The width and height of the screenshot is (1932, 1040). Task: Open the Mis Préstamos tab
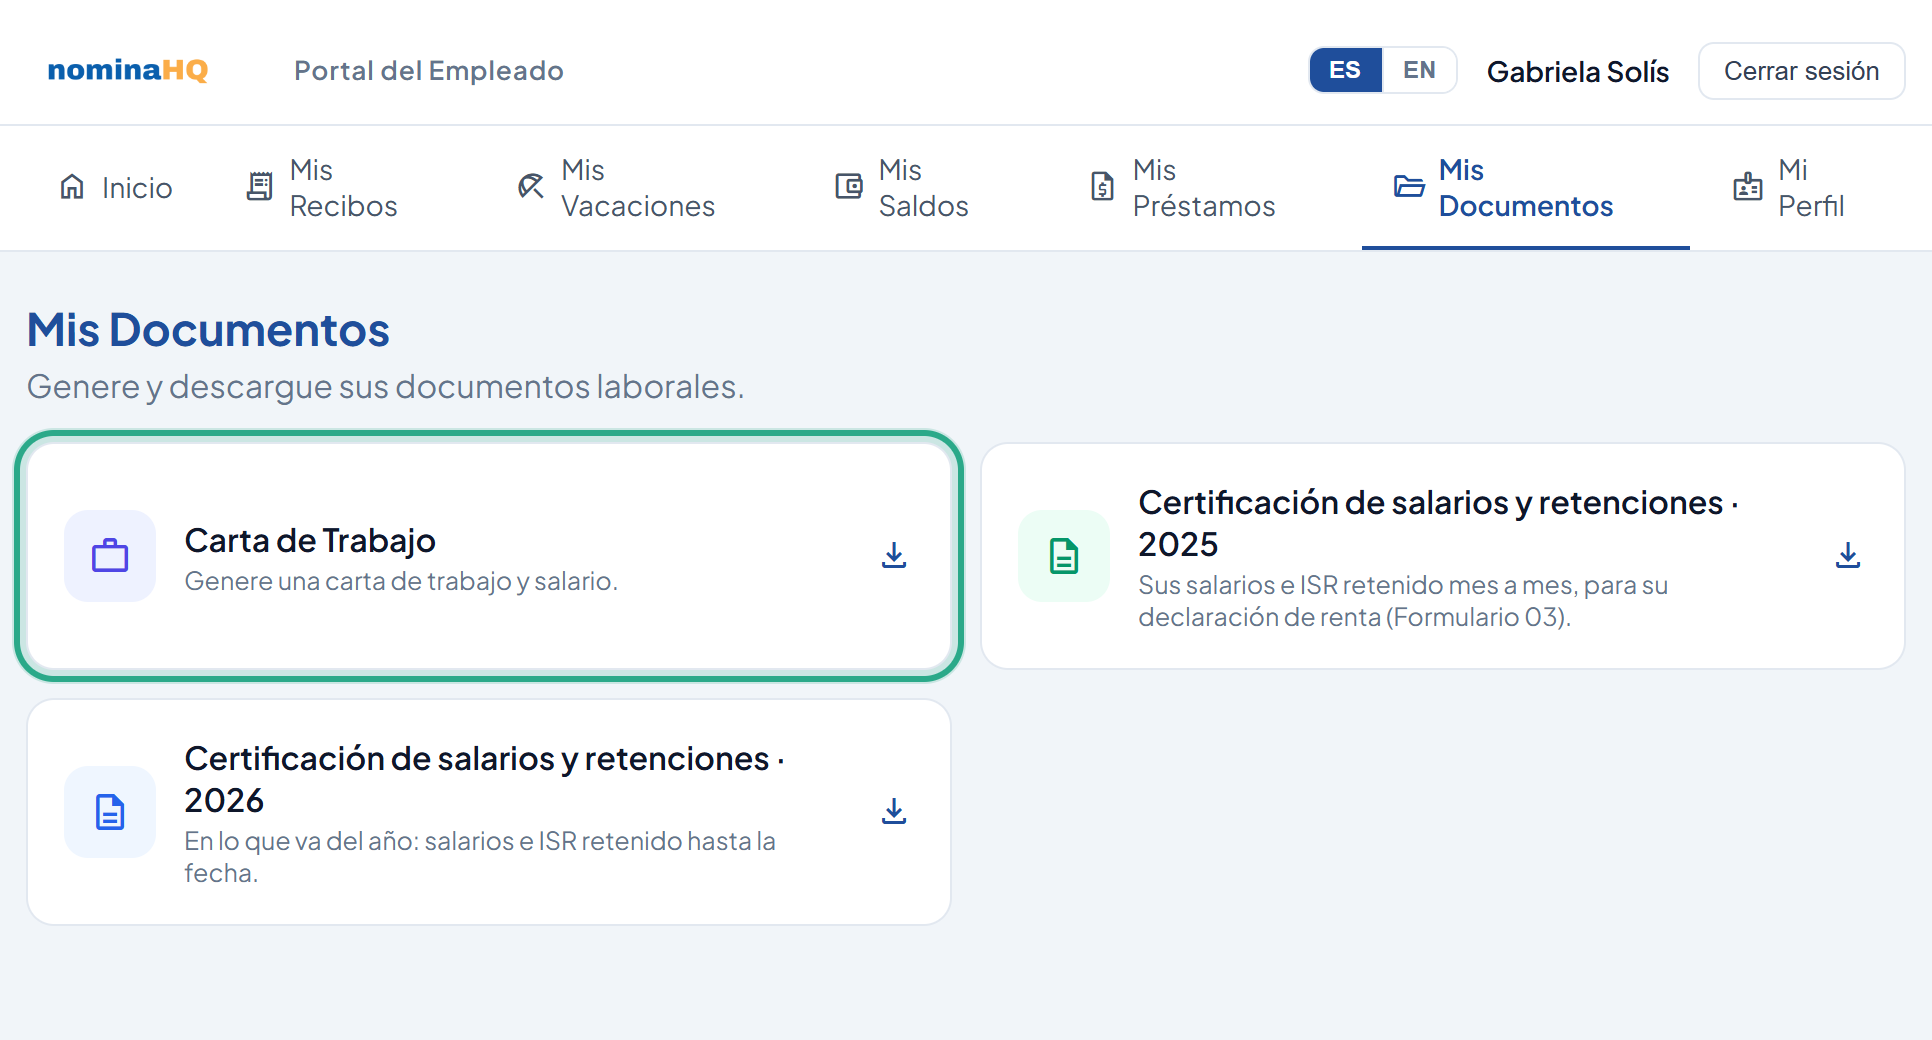pyautogui.click(x=1183, y=188)
